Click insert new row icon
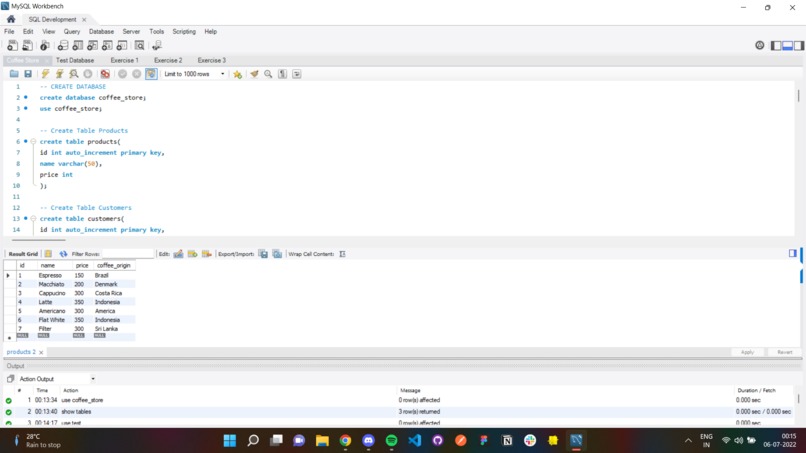This screenshot has width=806, height=453. coord(192,253)
